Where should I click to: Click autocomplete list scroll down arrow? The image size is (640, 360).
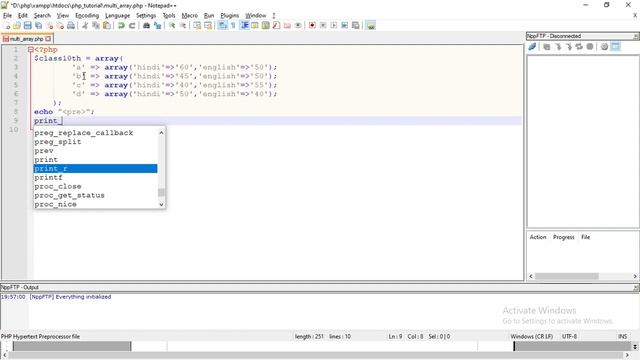[161, 204]
